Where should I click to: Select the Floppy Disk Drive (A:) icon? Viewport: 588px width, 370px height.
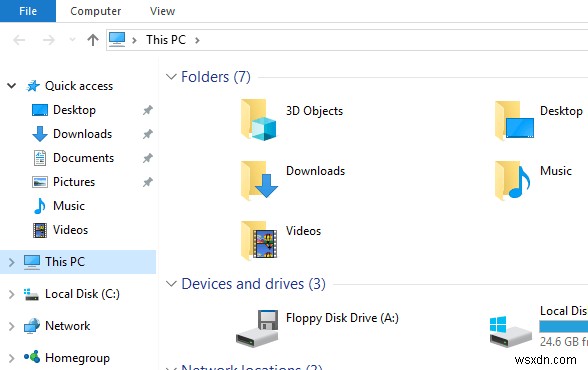point(257,328)
